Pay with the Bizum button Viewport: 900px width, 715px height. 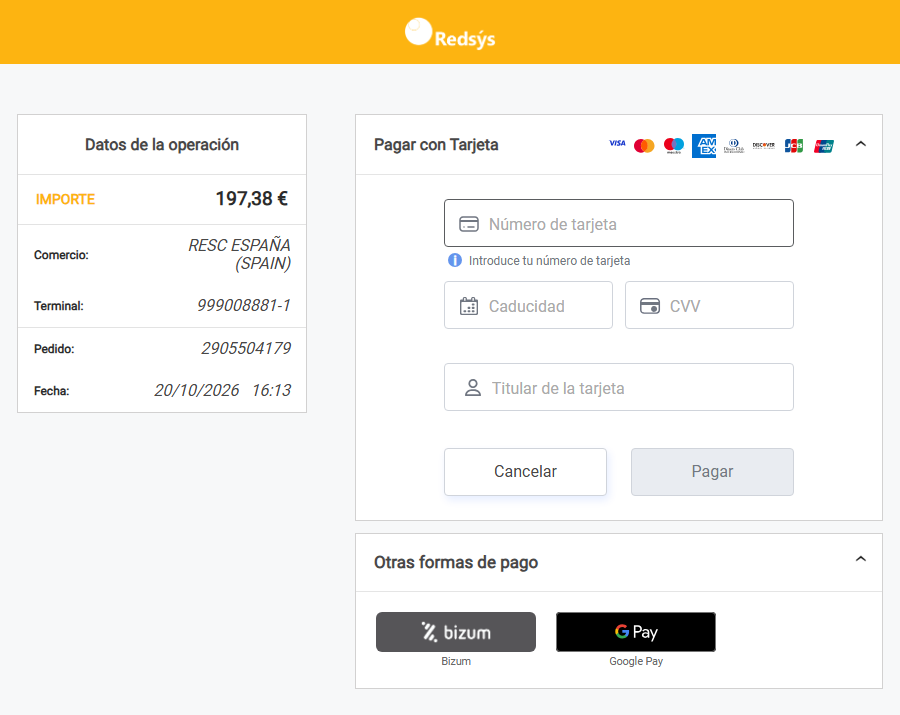(456, 632)
